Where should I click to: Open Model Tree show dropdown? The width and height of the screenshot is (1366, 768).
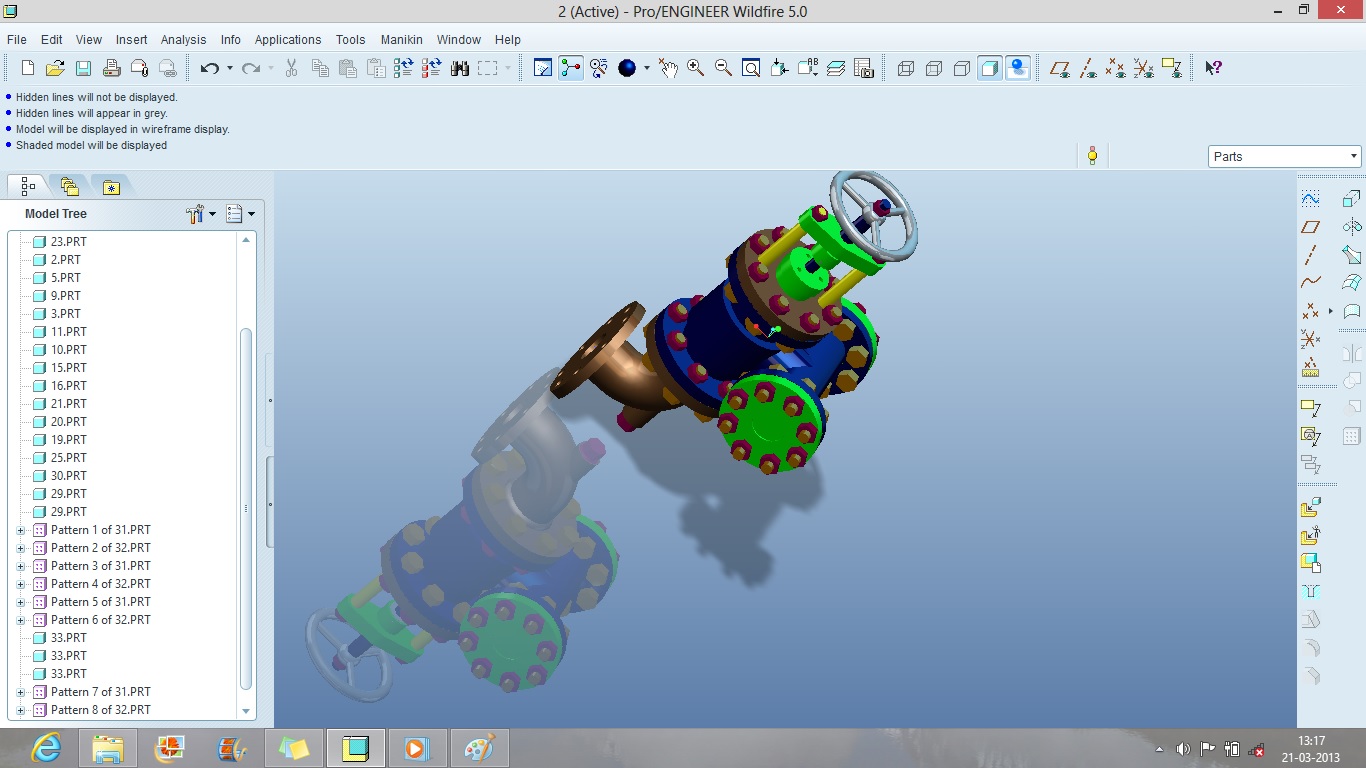click(x=240, y=214)
